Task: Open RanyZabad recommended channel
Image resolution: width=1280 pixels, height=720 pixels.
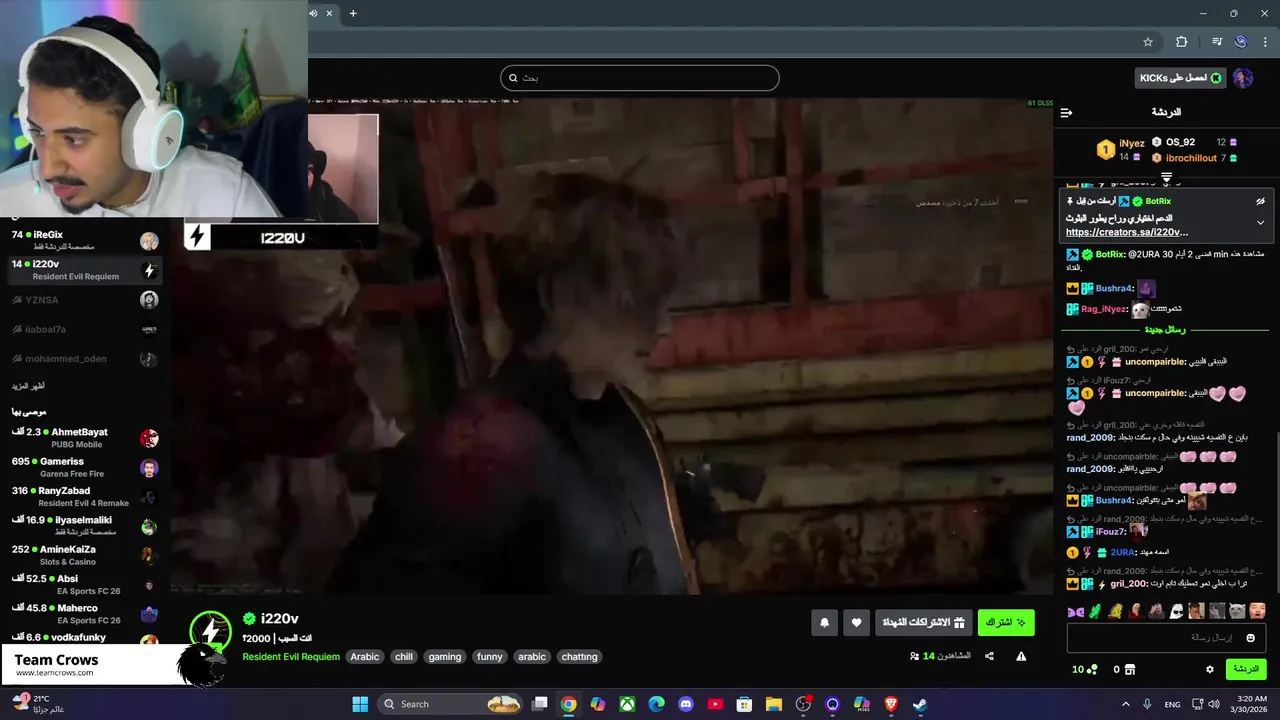Action: click(x=85, y=496)
